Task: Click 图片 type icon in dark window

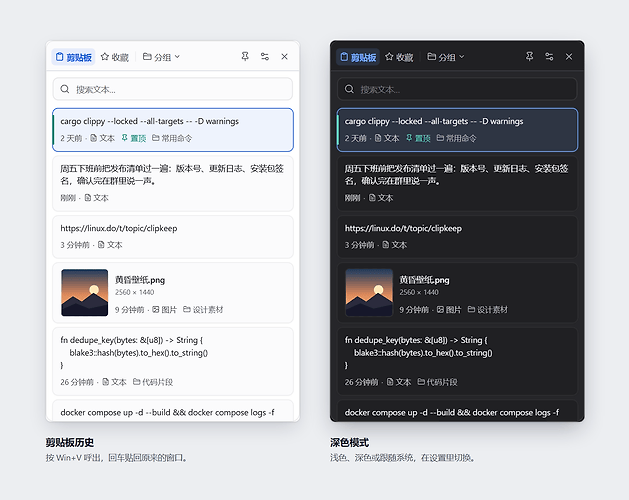Action: (x=440, y=309)
